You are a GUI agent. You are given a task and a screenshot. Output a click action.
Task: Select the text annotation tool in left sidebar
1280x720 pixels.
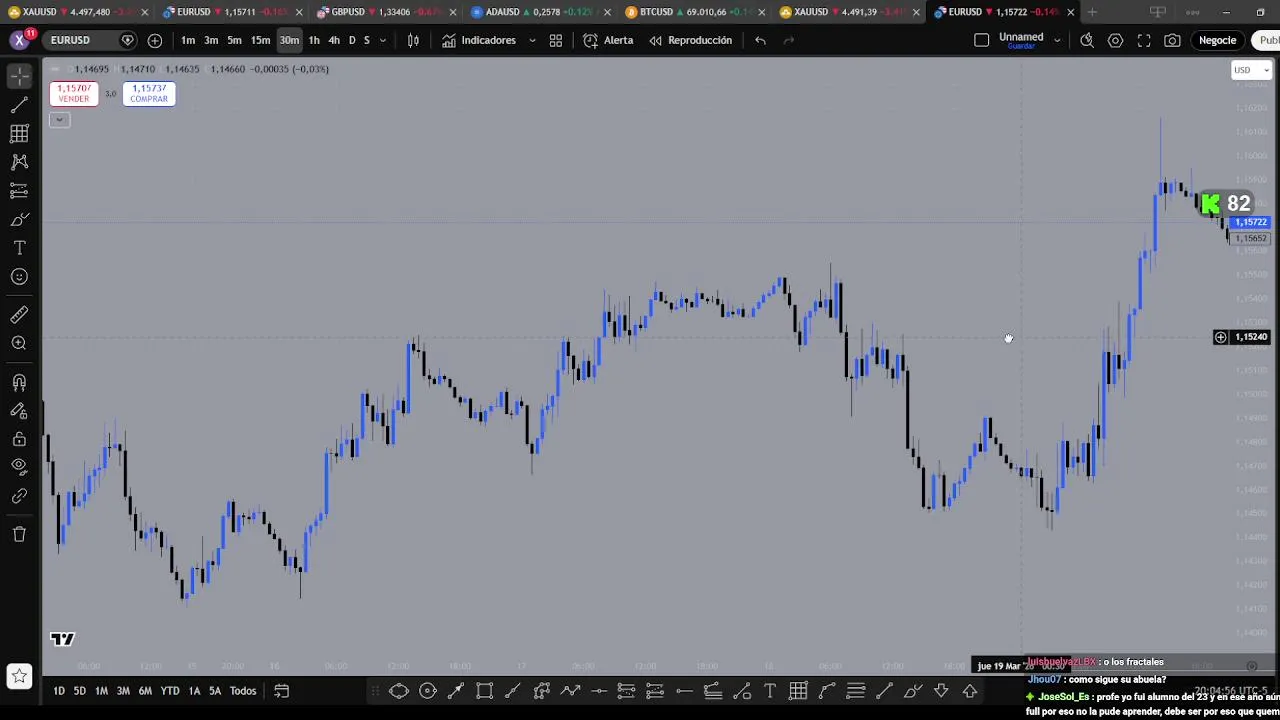[19, 248]
